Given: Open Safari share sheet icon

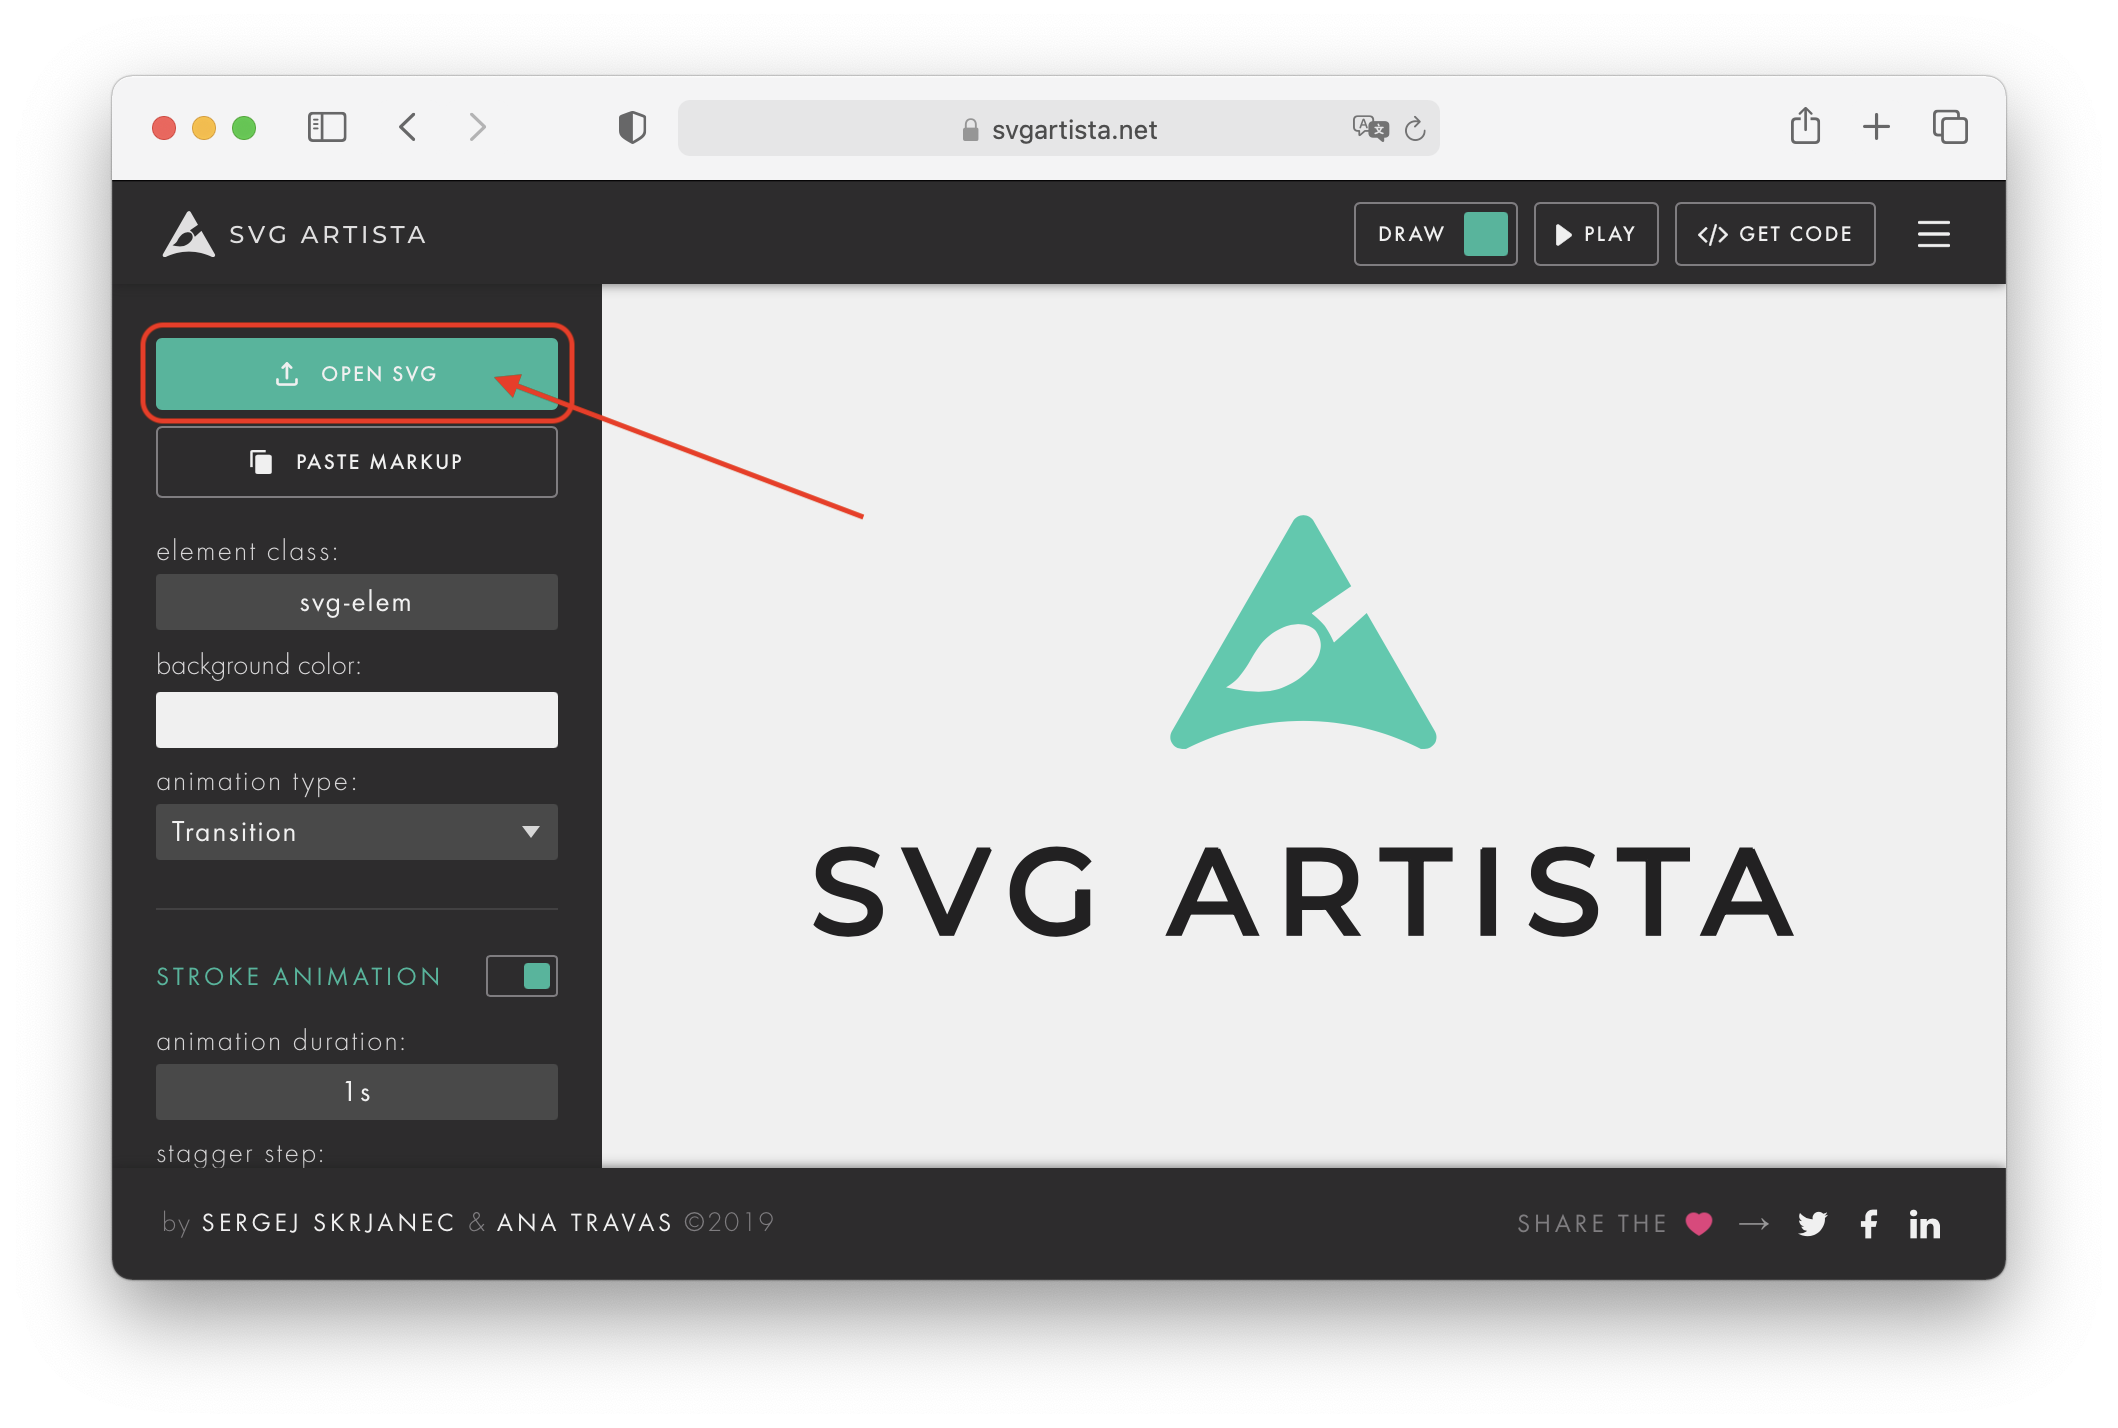Looking at the screenshot, I should pos(1804,127).
